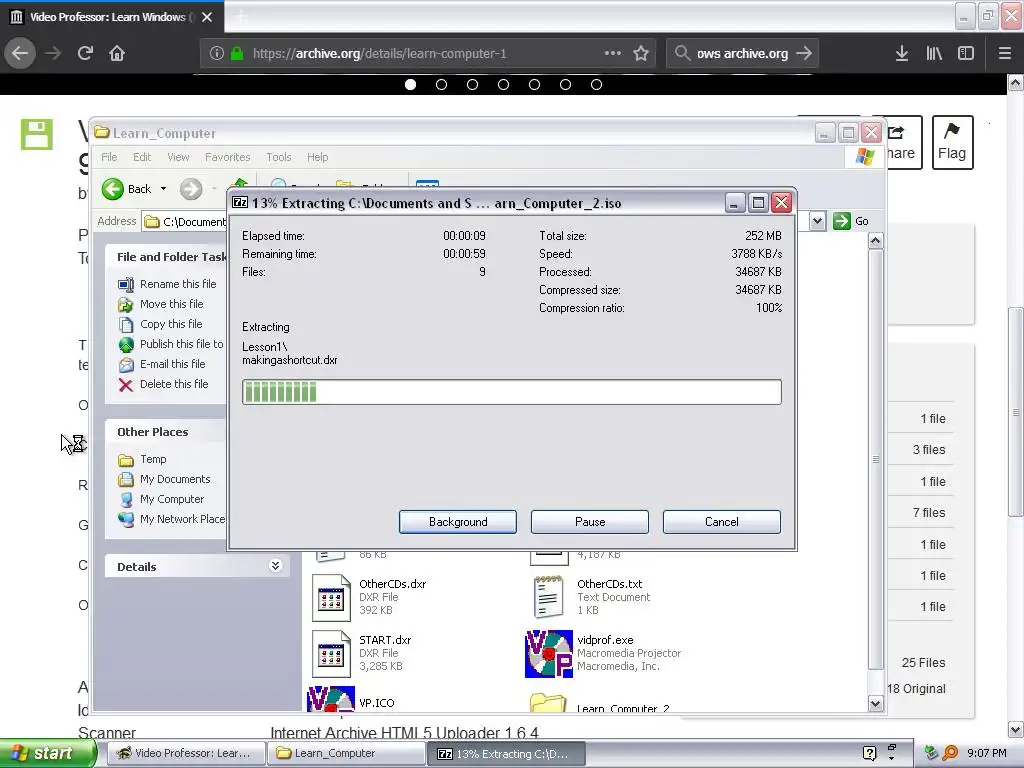Image resolution: width=1024 pixels, height=768 pixels.
Task: Click E-mail this file task
Action: pos(161,364)
